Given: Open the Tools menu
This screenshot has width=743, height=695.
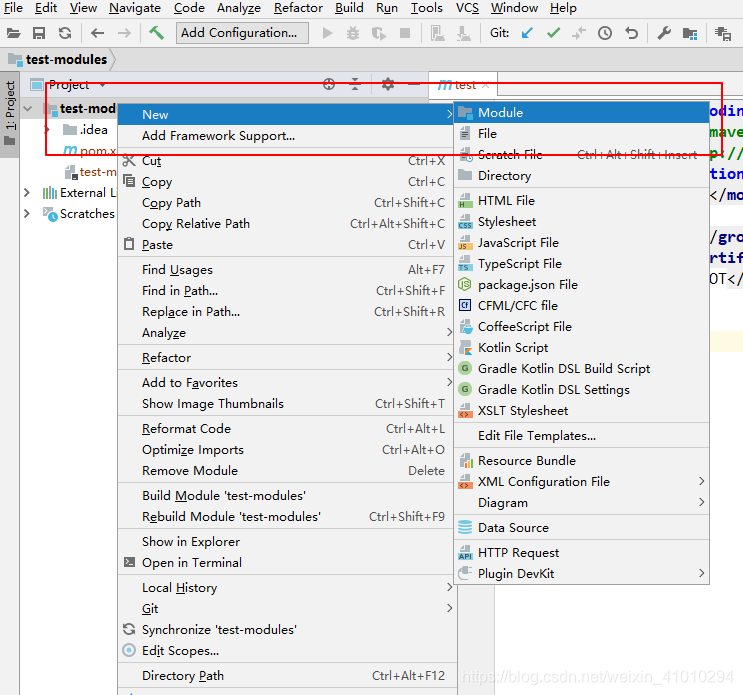Looking at the screenshot, I should [426, 8].
